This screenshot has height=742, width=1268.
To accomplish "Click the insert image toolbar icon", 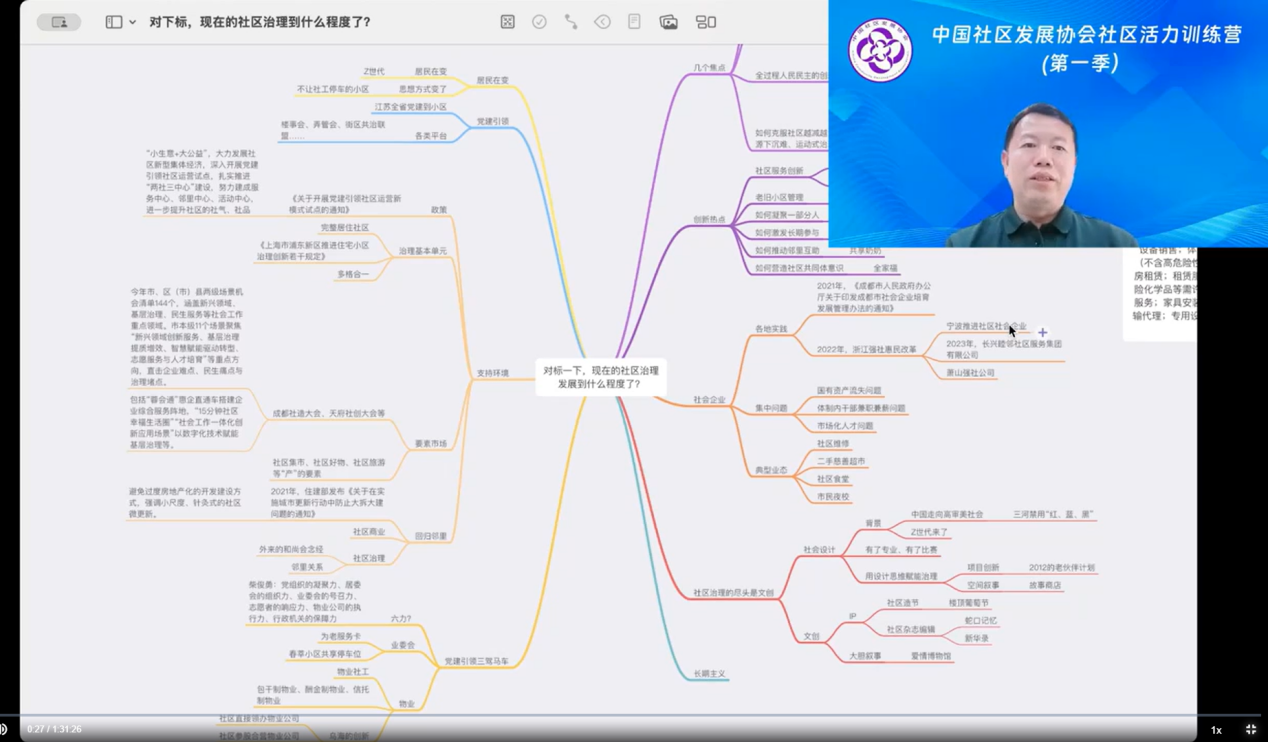I will click(x=669, y=22).
